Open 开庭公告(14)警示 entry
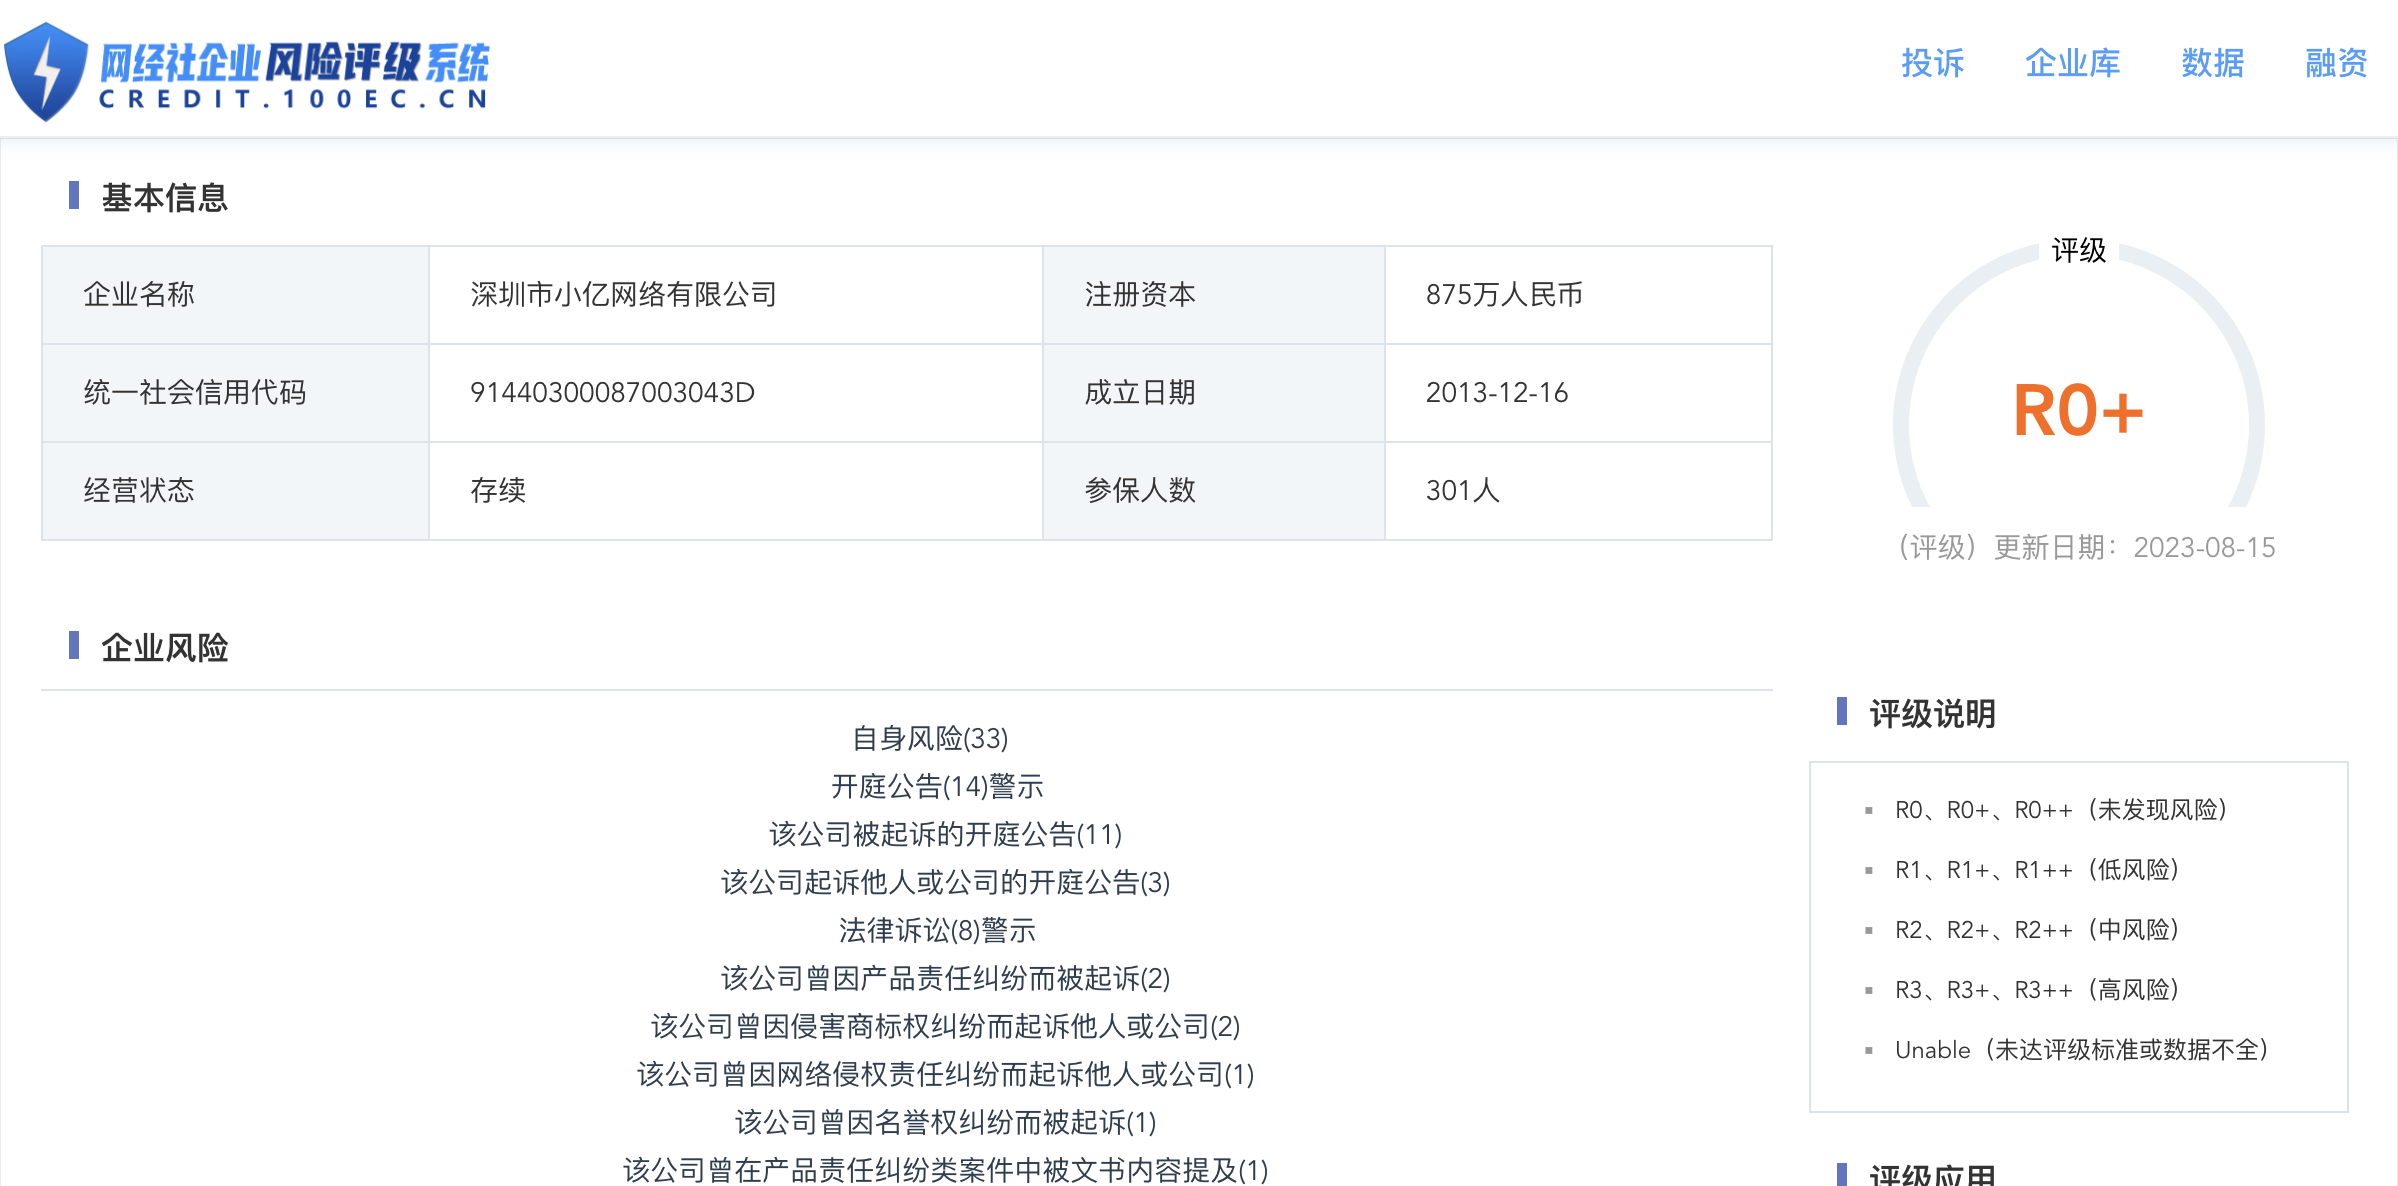 coord(937,786)
